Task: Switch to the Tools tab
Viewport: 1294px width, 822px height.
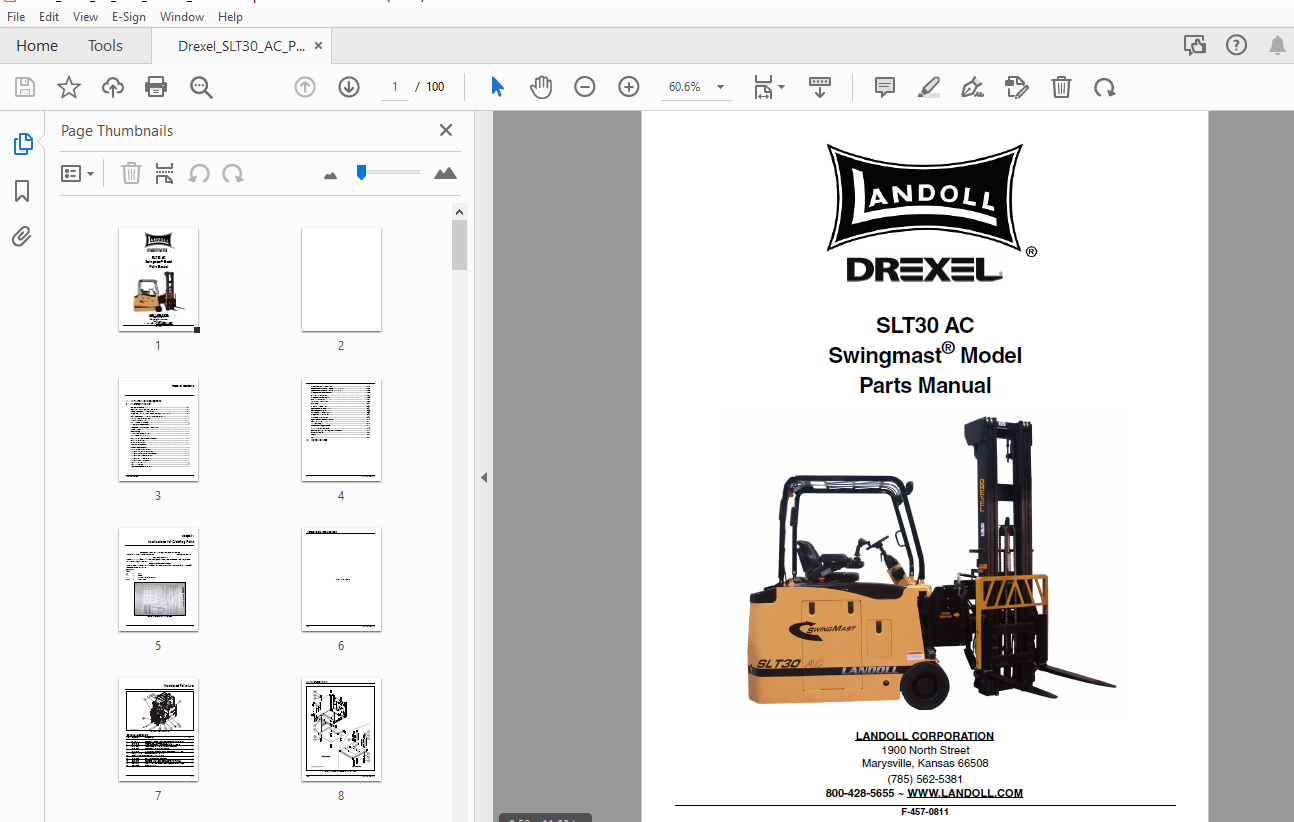Action: click(x=105, y=46)
